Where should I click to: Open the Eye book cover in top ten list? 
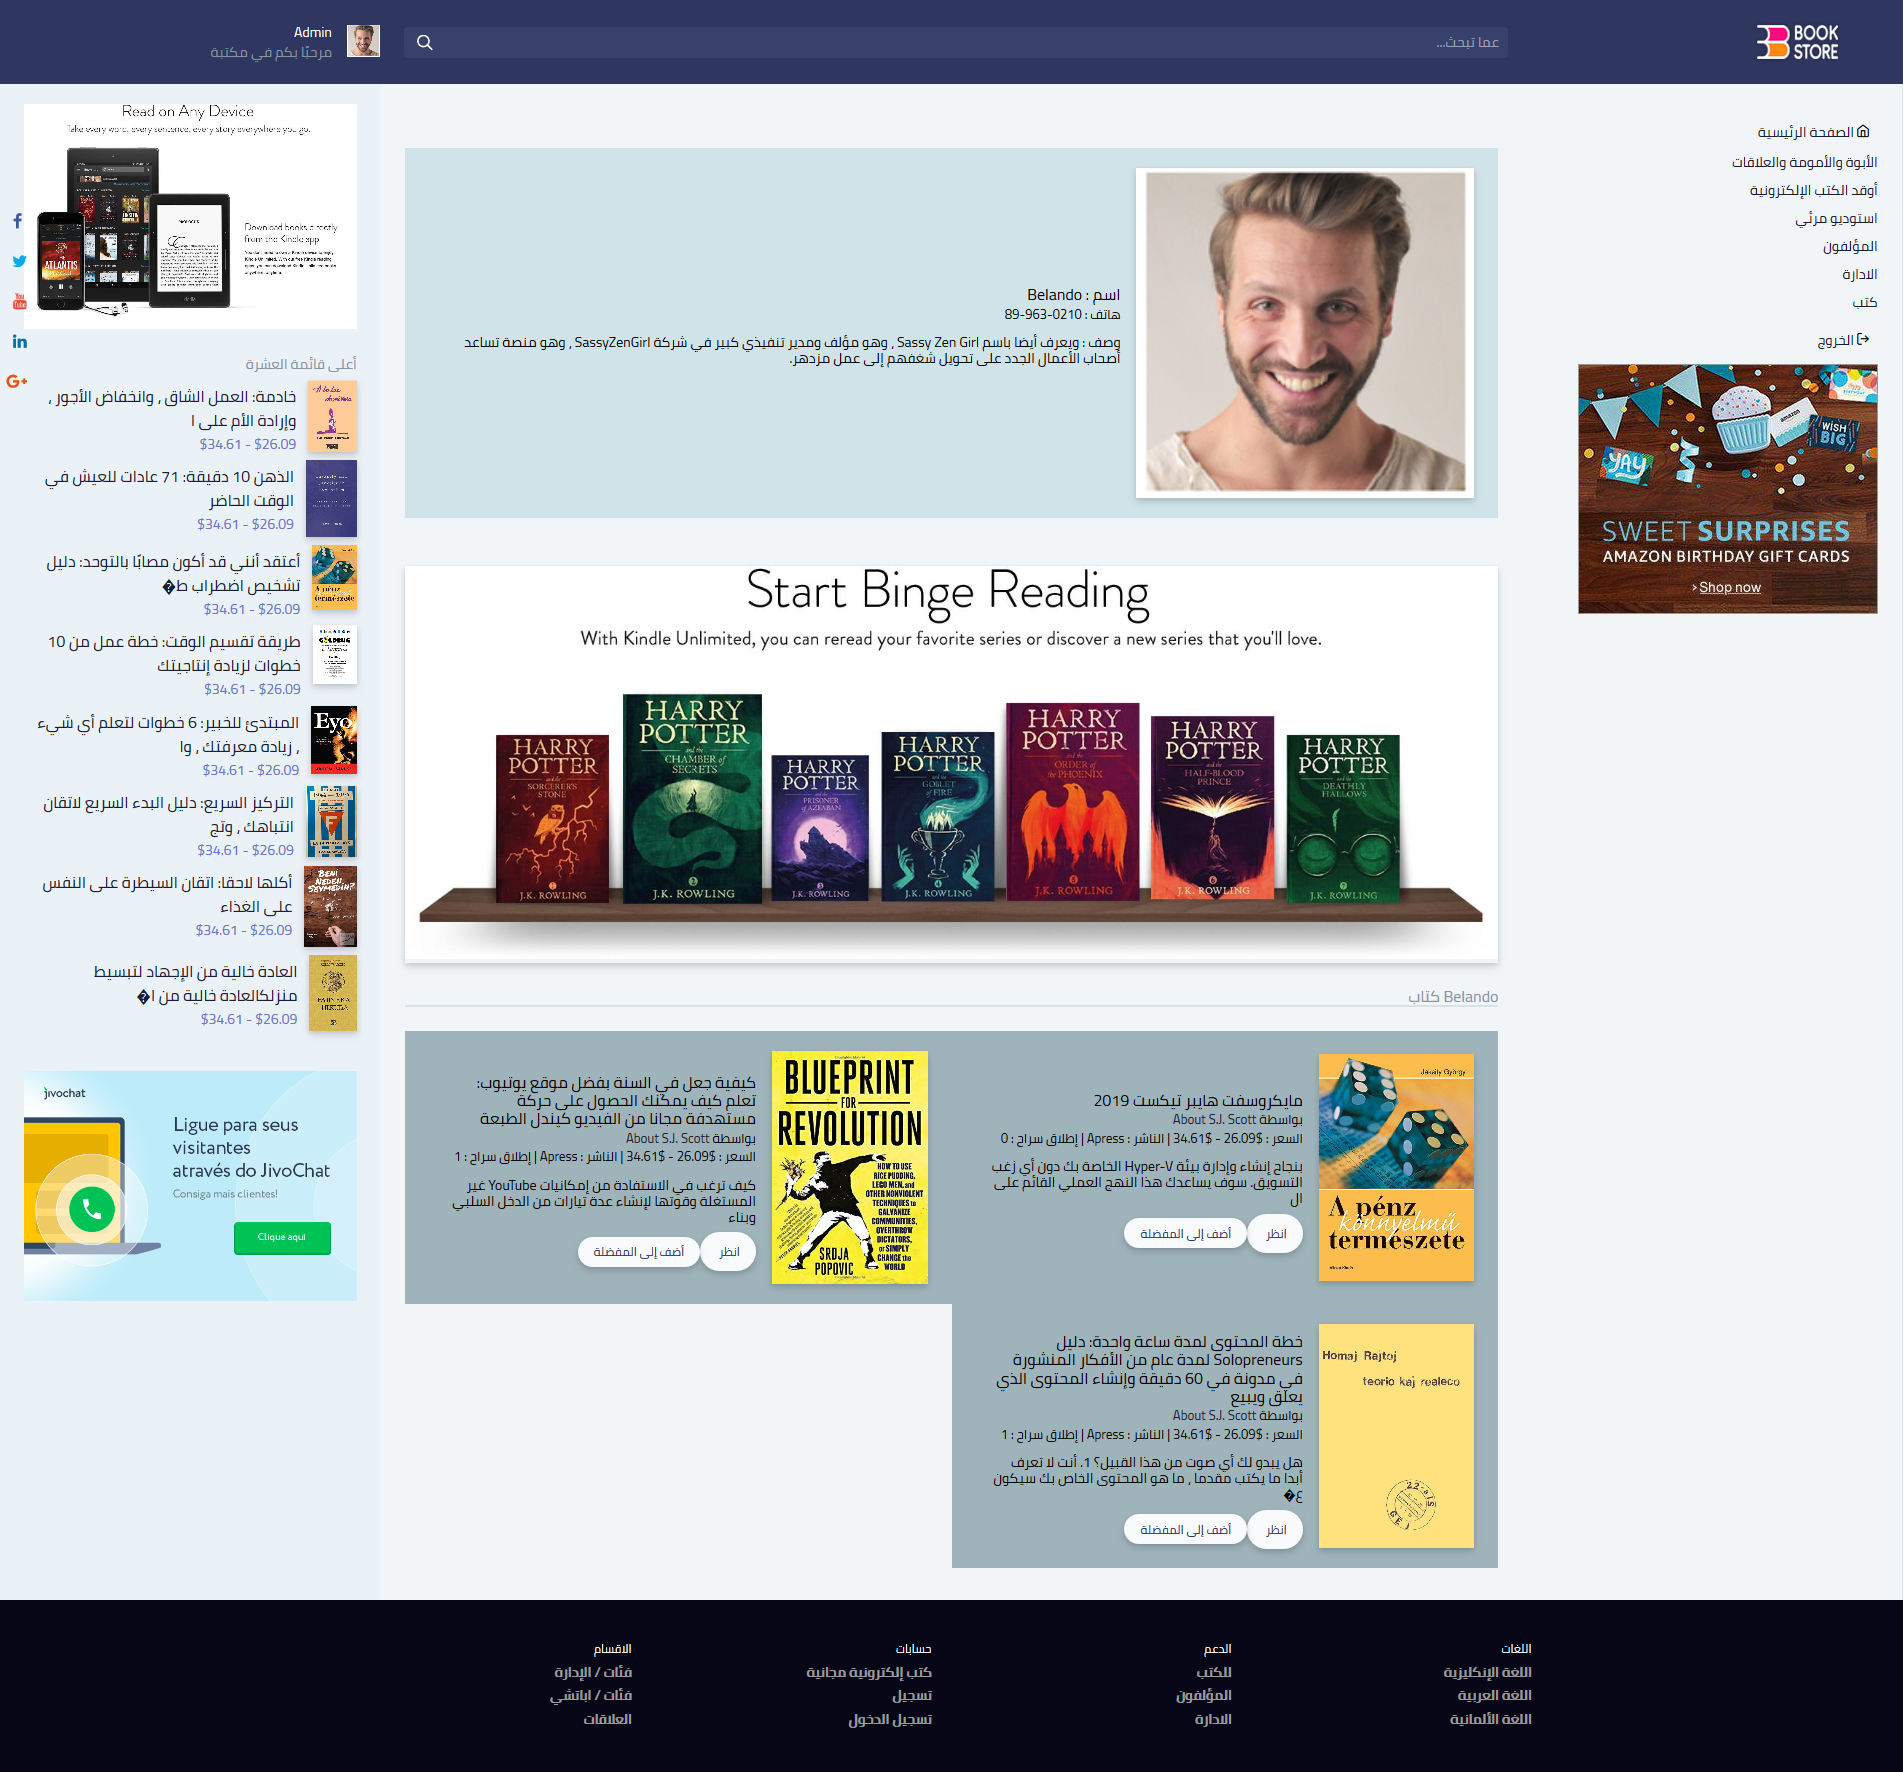(333, 740)
